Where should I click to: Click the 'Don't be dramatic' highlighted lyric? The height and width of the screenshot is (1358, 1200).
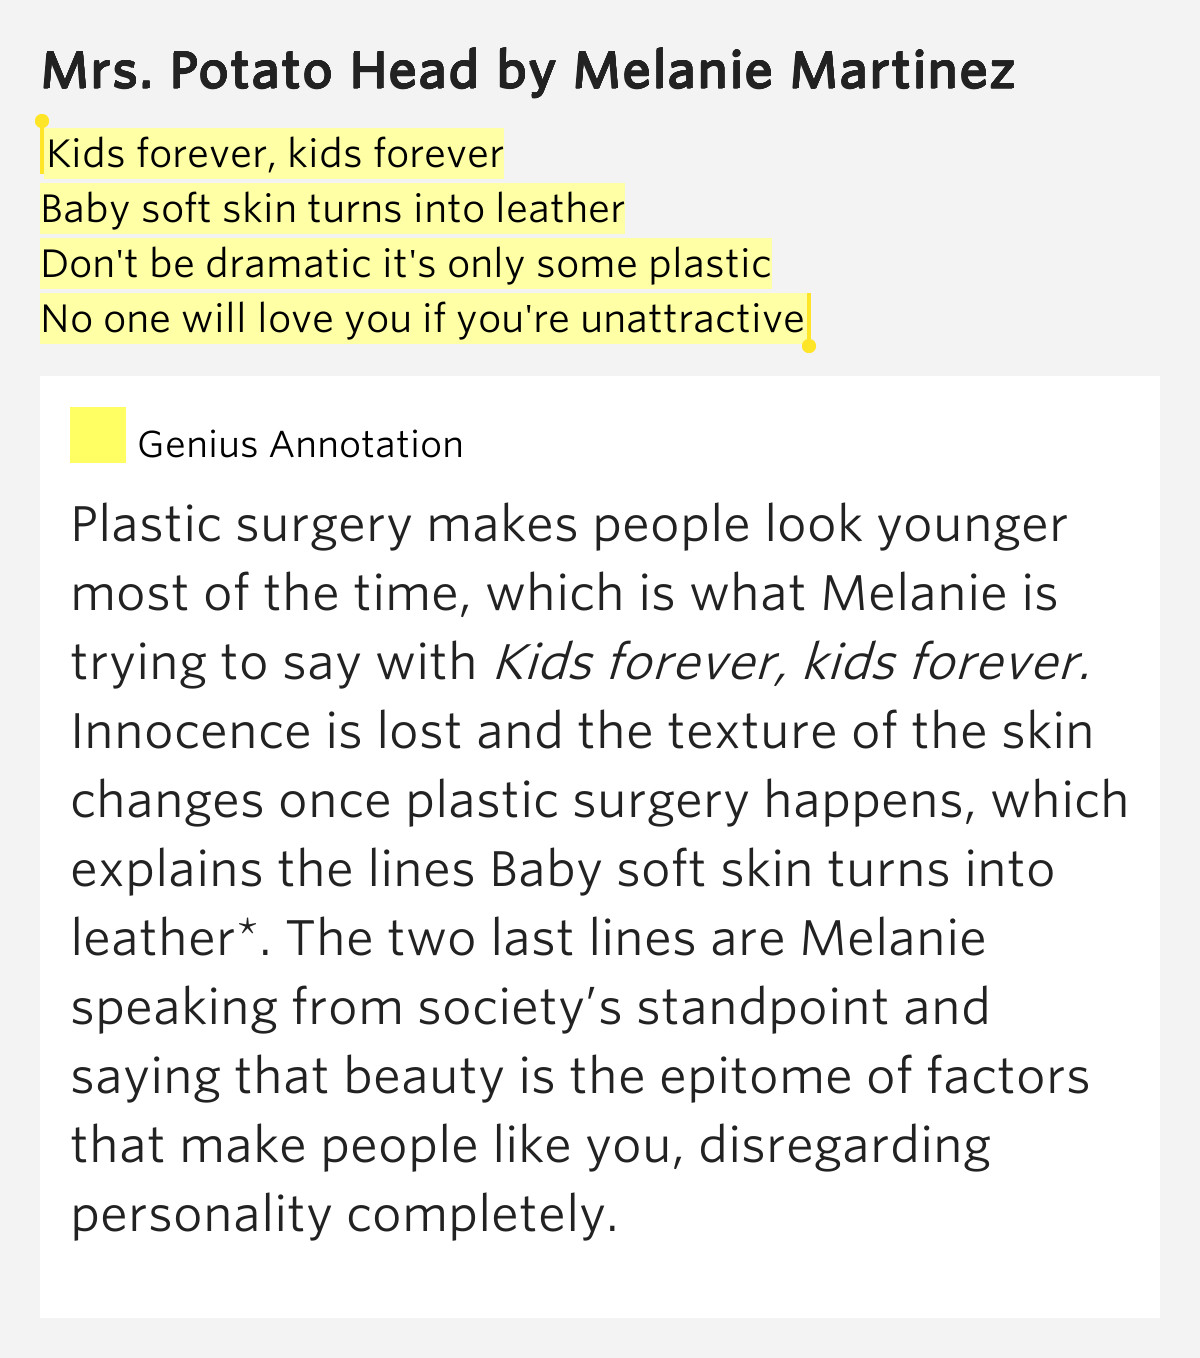(406, 264)
